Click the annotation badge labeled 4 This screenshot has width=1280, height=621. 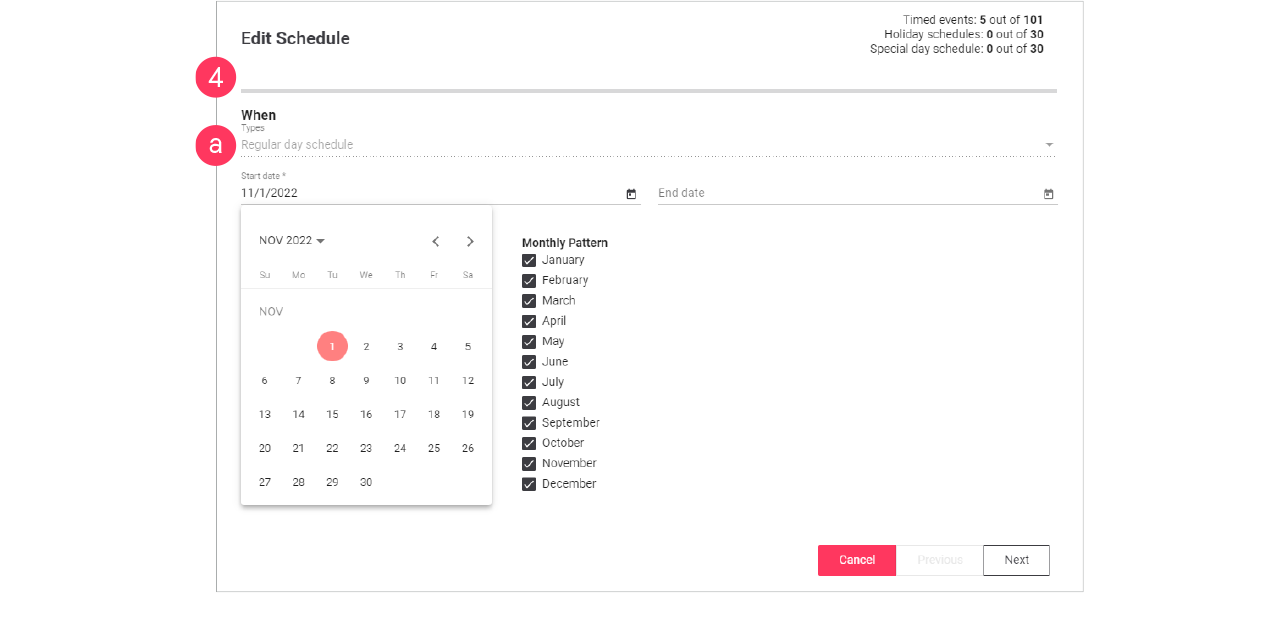[x=215, y=76]
